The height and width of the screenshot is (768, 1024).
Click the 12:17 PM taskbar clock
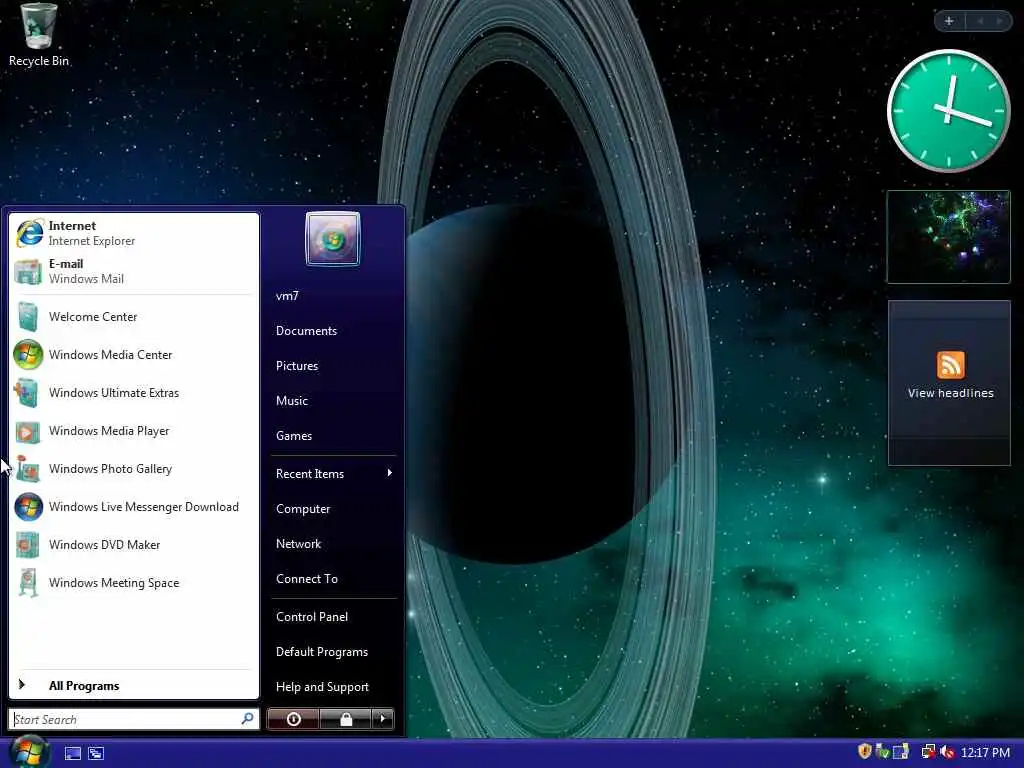coord(985,752)
